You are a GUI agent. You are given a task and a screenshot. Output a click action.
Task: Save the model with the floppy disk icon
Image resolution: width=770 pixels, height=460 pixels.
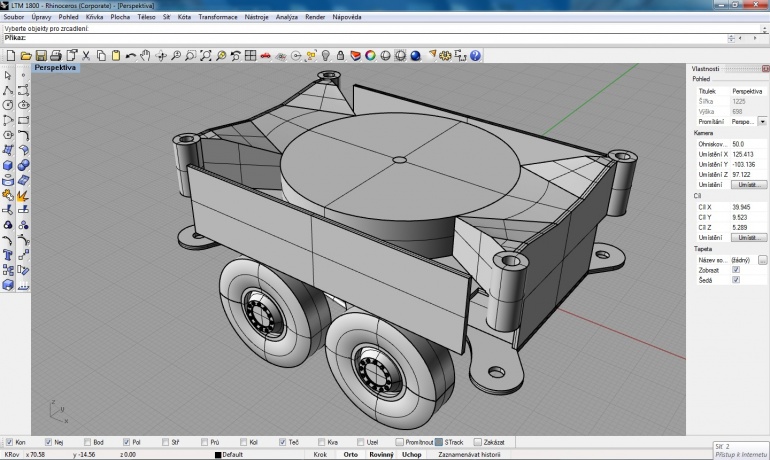click(x=41, y=55)
